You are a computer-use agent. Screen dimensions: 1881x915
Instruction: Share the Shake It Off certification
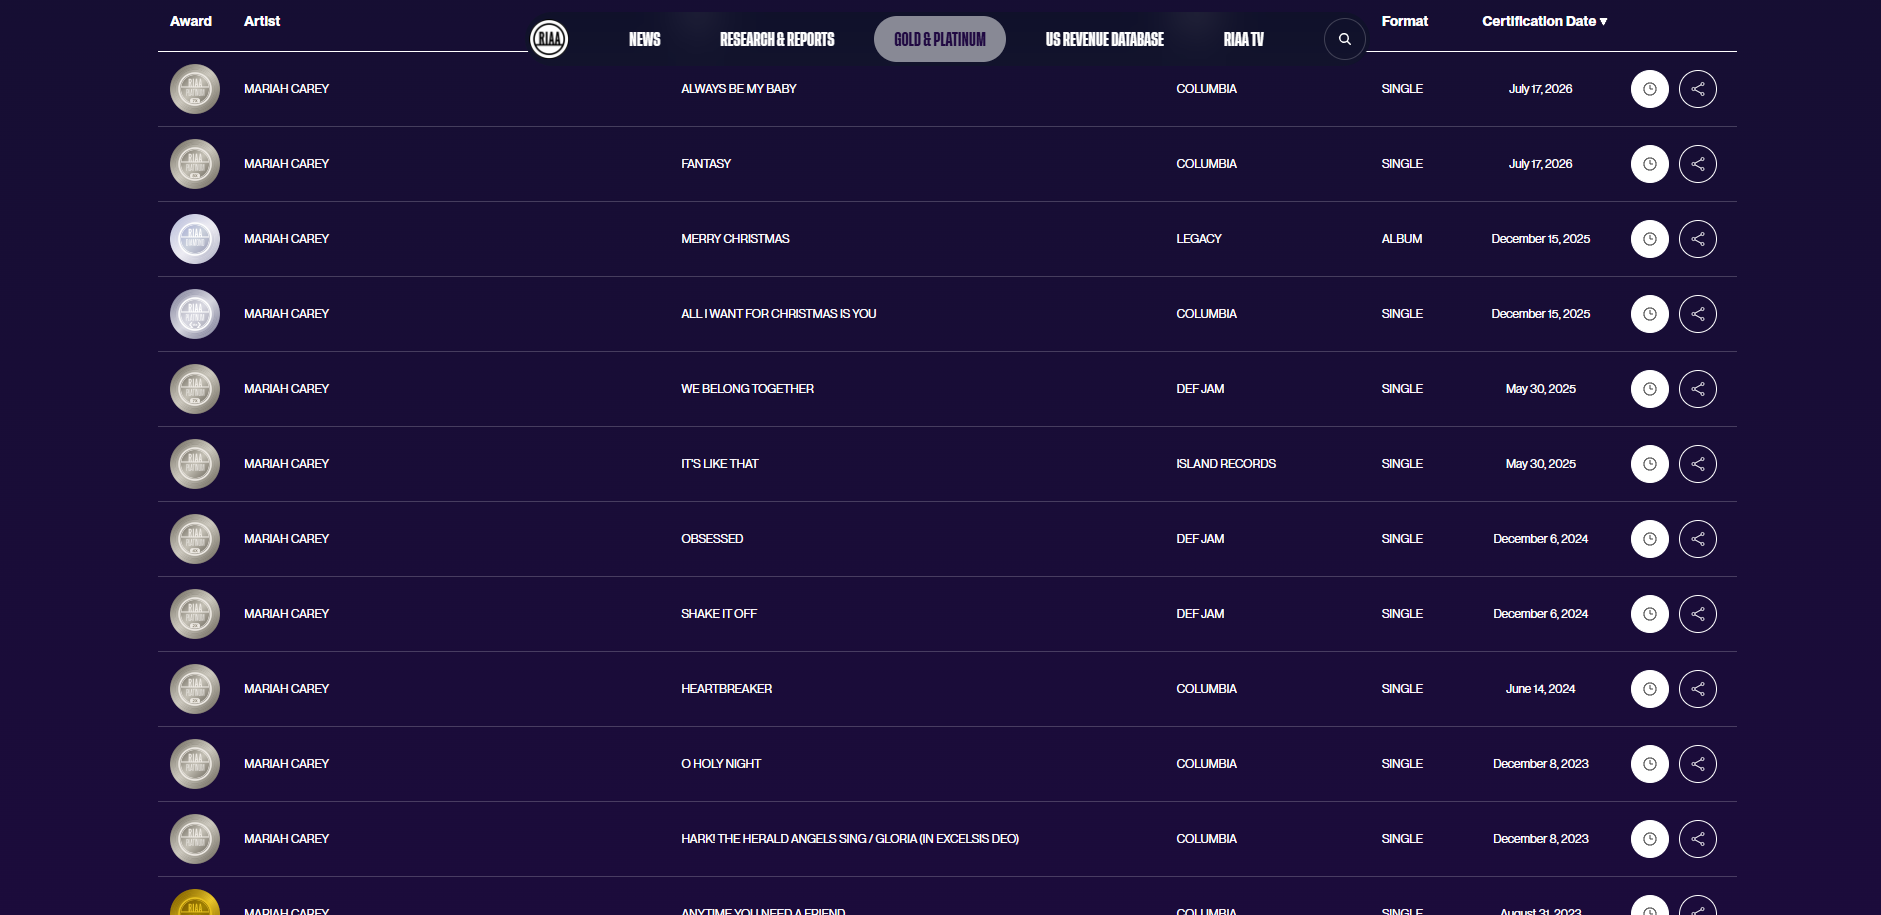pyautogui.click(x=1698, y=614)
